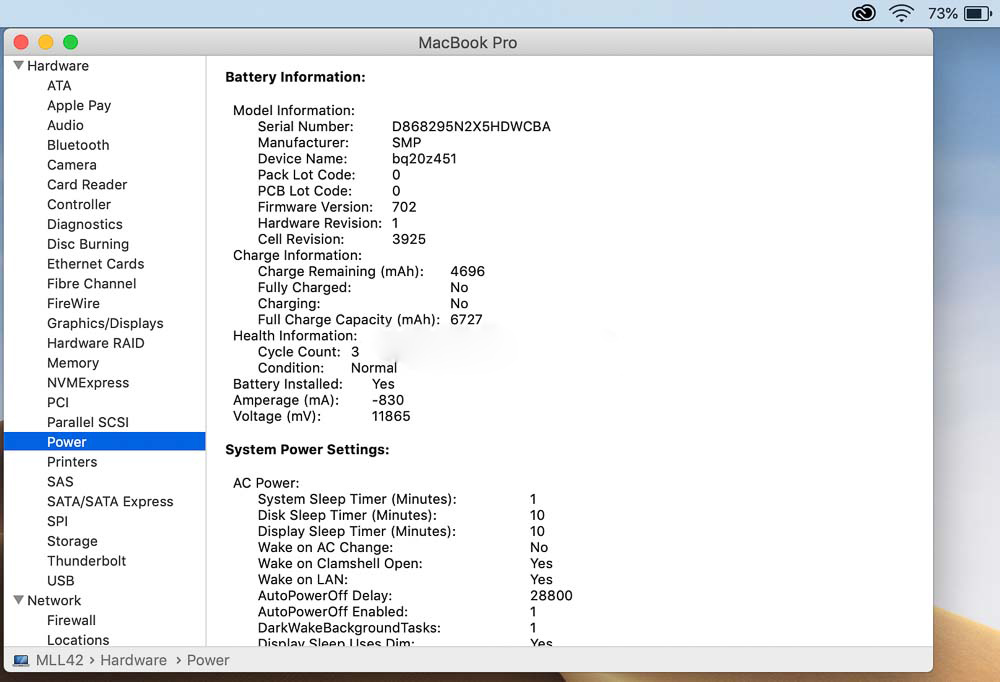Collapse the Network section triangle
The width and height of the screenshot is (1000, 682).
coord(18,600)
